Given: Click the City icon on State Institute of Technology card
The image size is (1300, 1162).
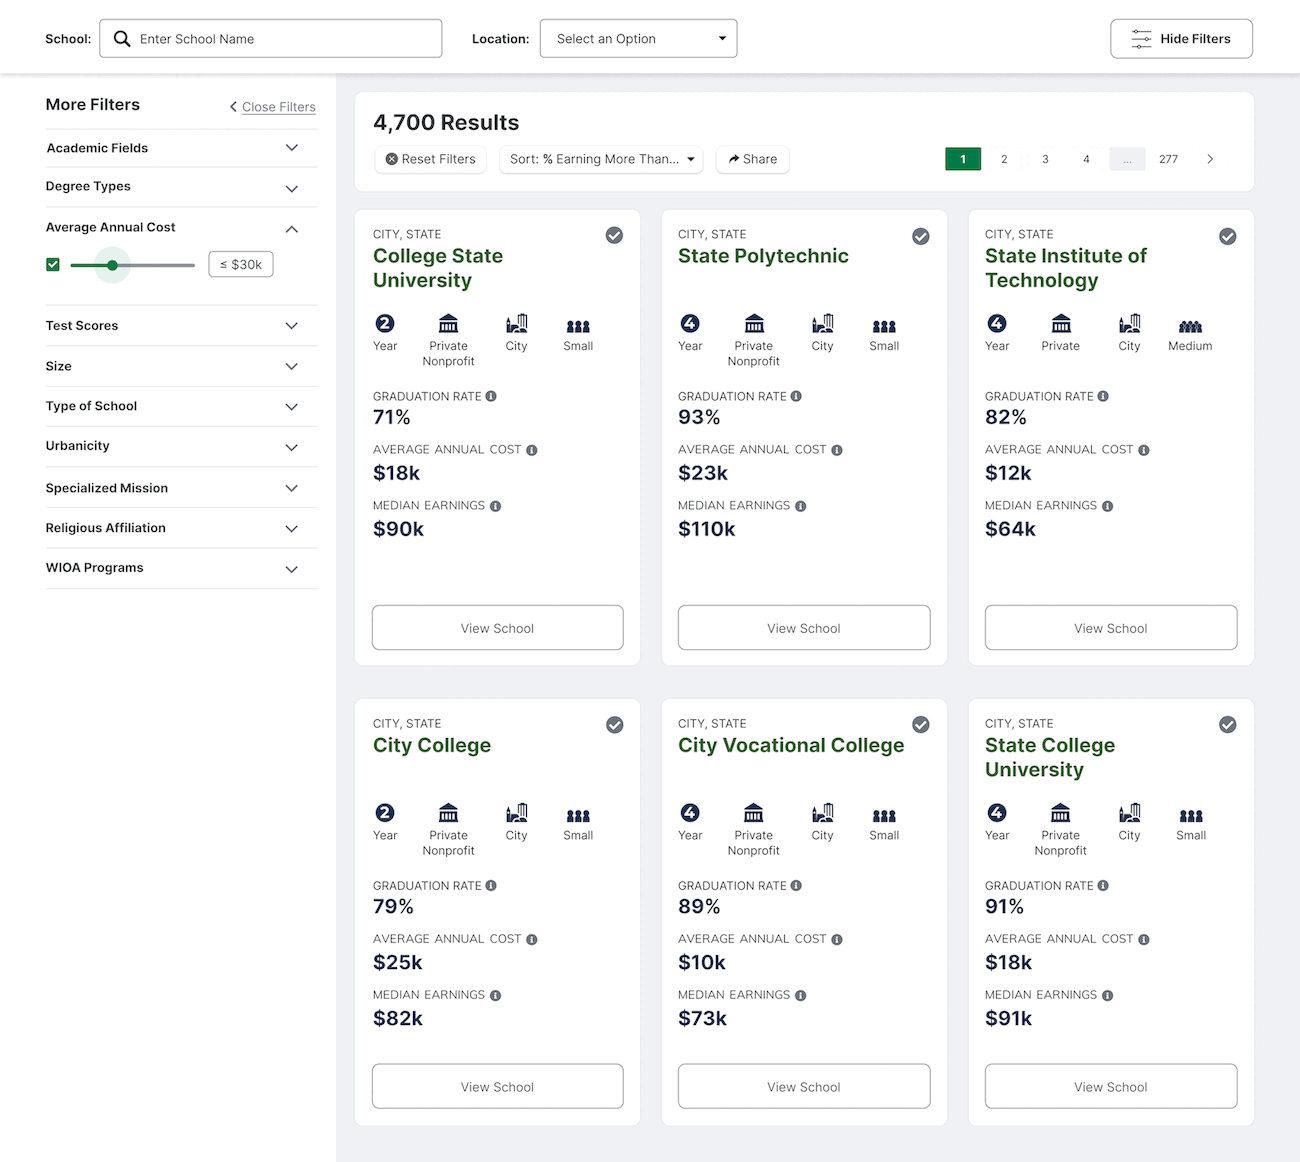Looking at the screenshot, I should tap(1130, 323).
